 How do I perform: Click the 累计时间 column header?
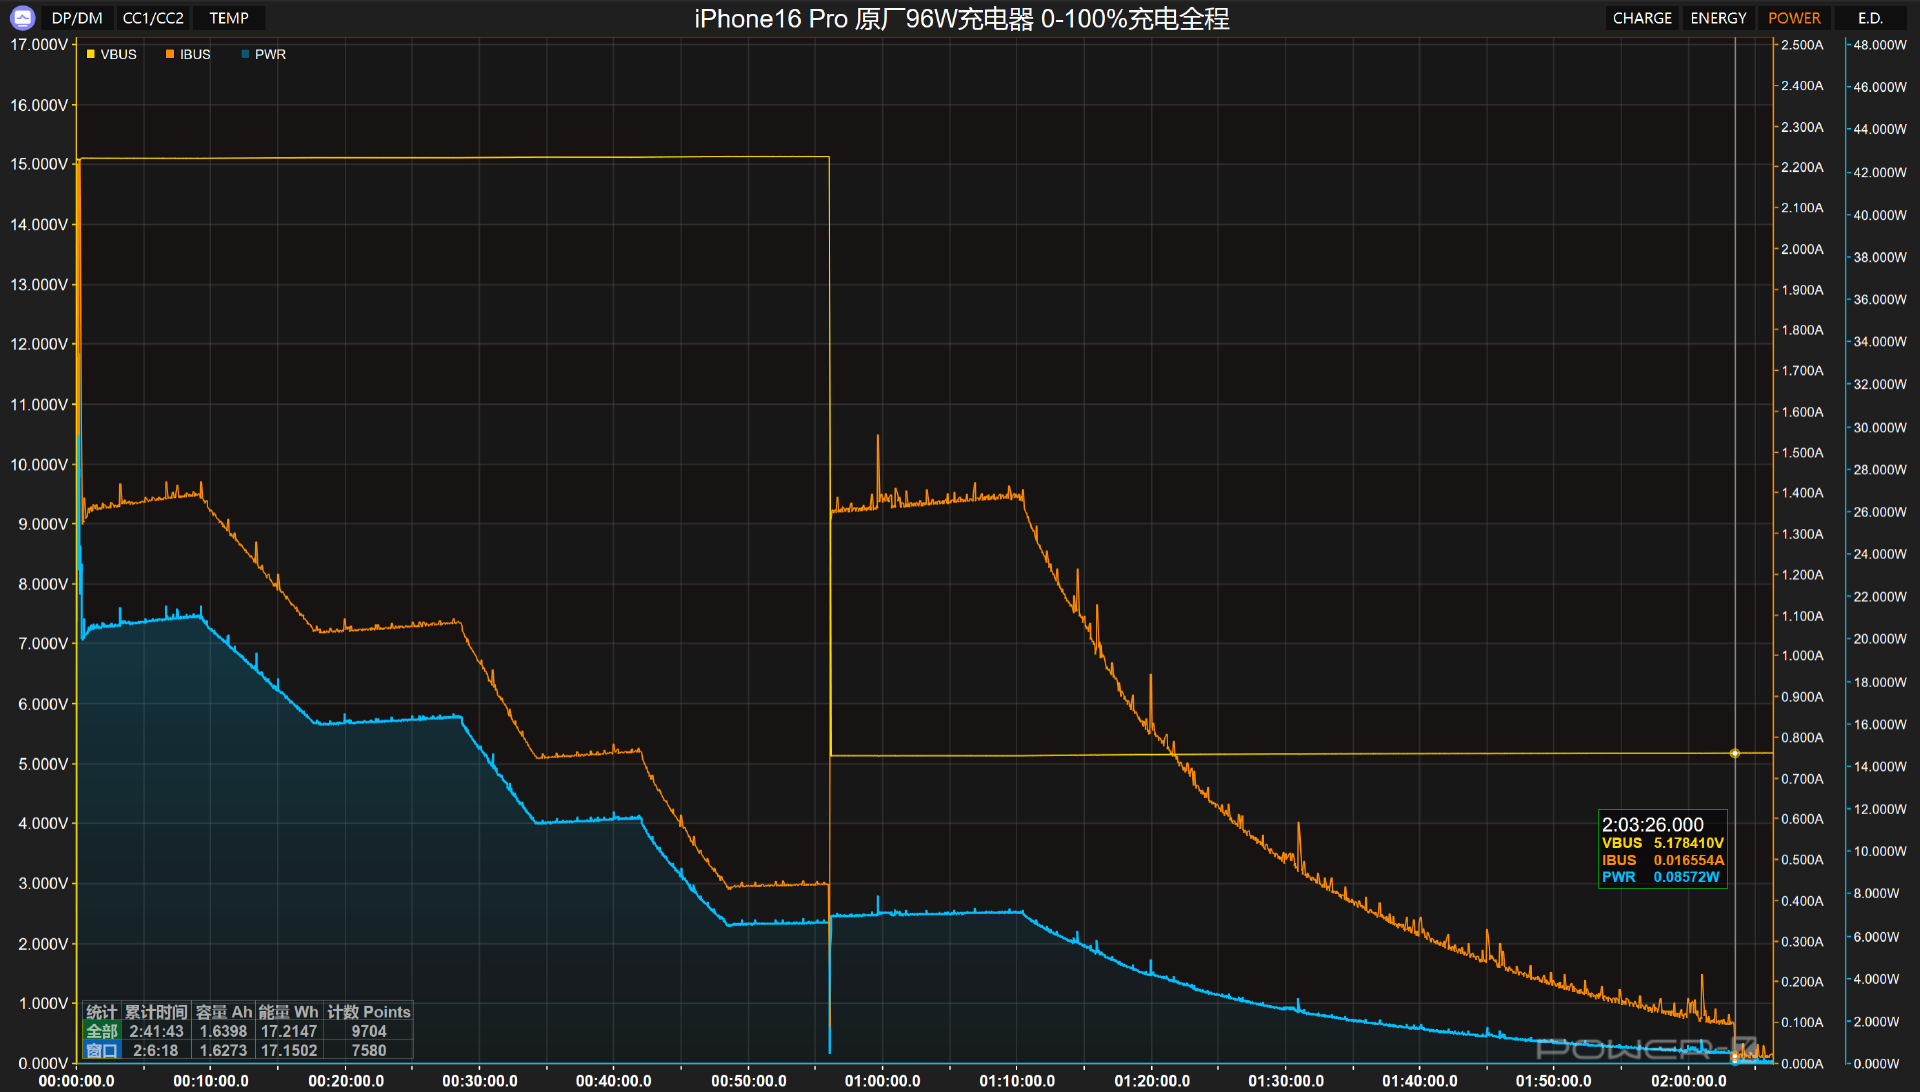click(156, 1012)
